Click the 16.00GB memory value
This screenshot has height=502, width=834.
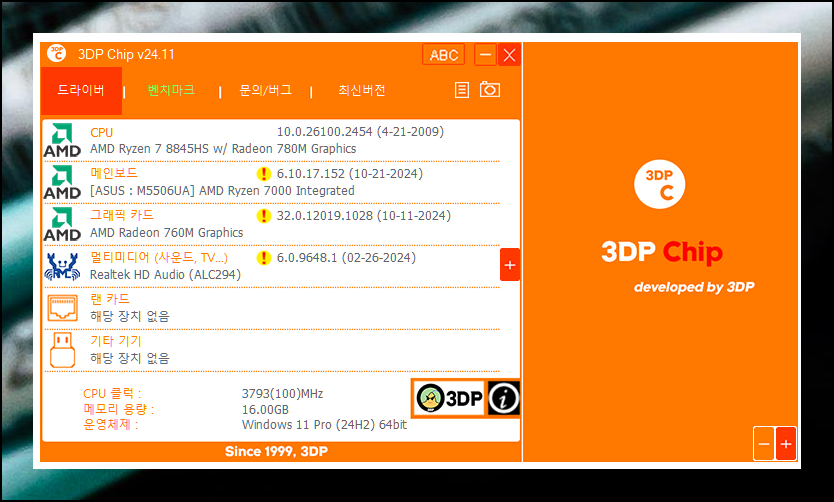(x=265, y=409)
